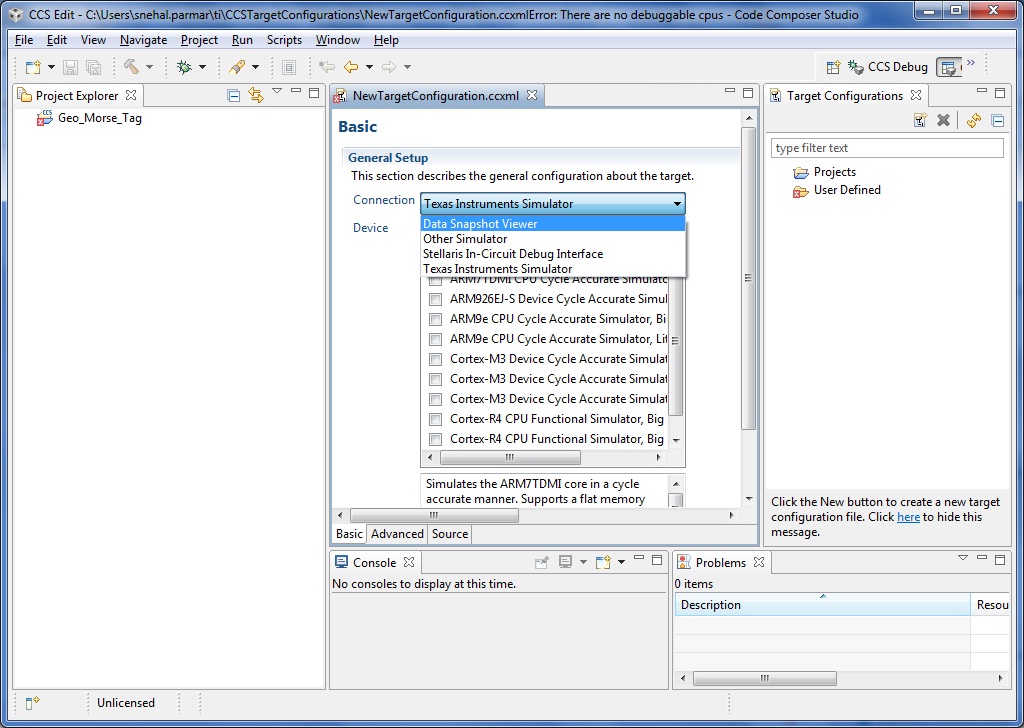This screenshot has height=728, width=1024.
Task: Toggle Link with Editor in Project Explorer
Action: pos(255,96)
